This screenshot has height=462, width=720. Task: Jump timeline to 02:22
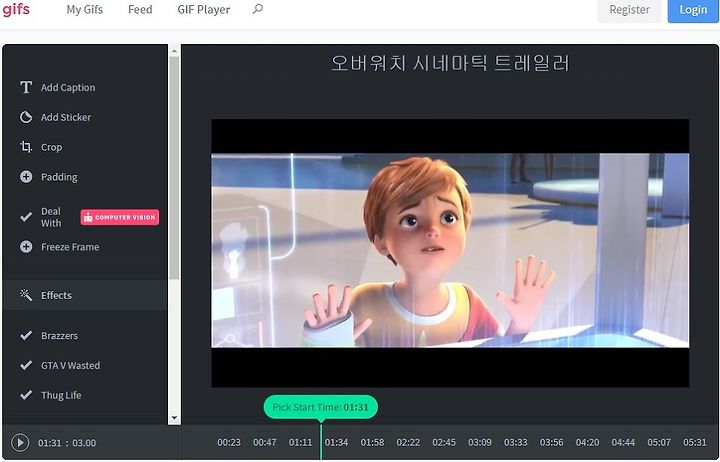click(408, 443)
